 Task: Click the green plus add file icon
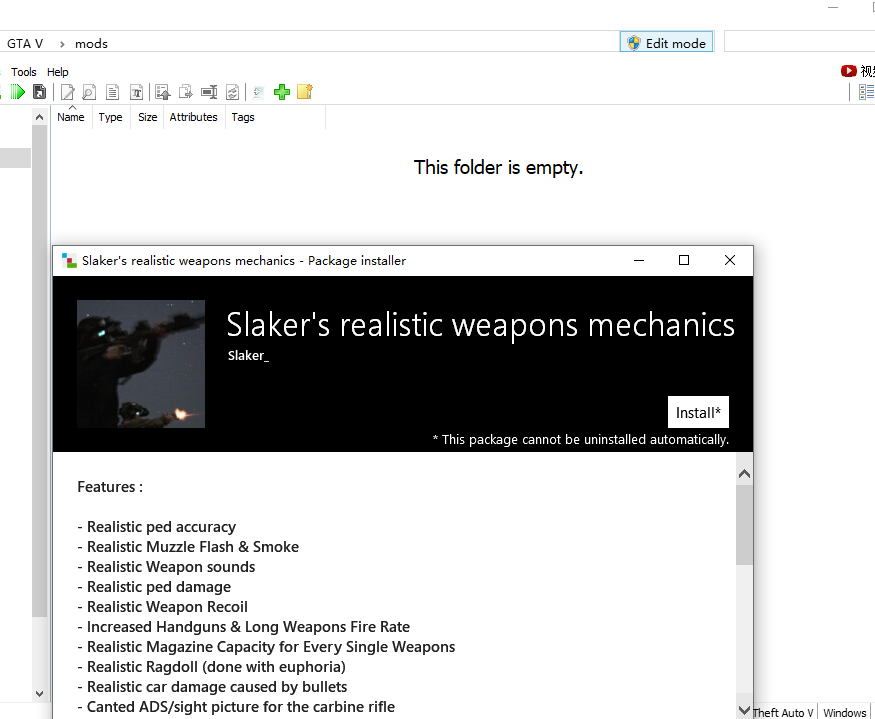click(x=282, y=92)
